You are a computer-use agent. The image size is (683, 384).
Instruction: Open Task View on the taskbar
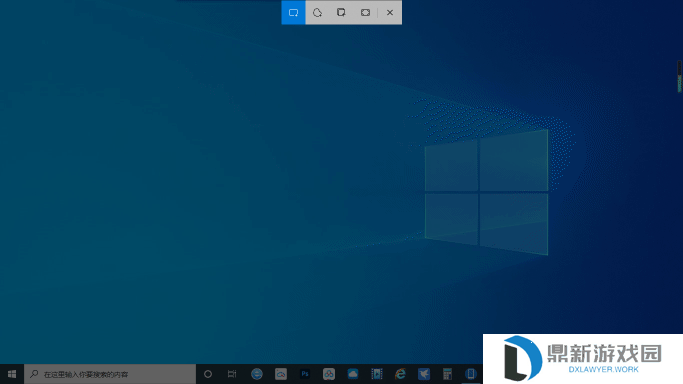tap(232, 374)
